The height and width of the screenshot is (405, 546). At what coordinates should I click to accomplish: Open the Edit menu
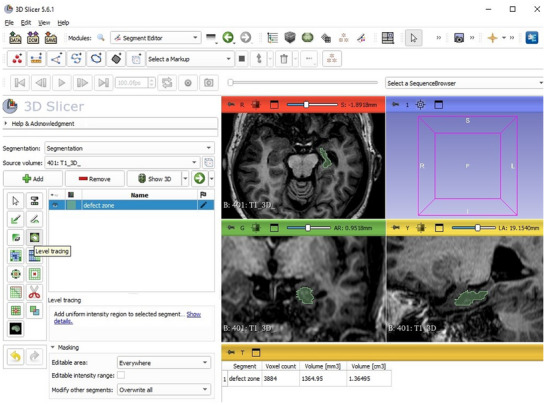click(26, 23)
